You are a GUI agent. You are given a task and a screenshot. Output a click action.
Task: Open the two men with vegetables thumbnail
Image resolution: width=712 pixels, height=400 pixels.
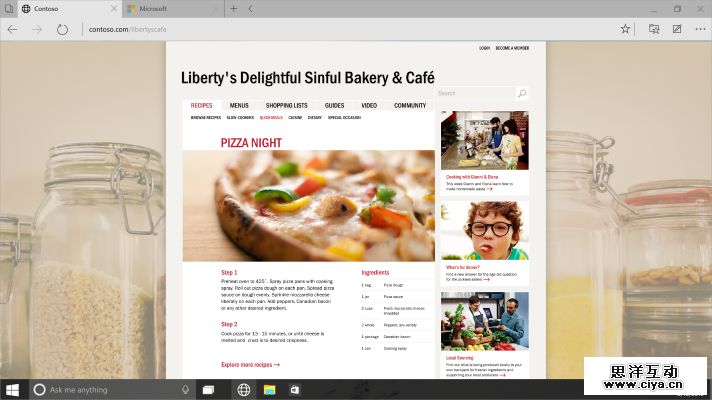point(485,321)
